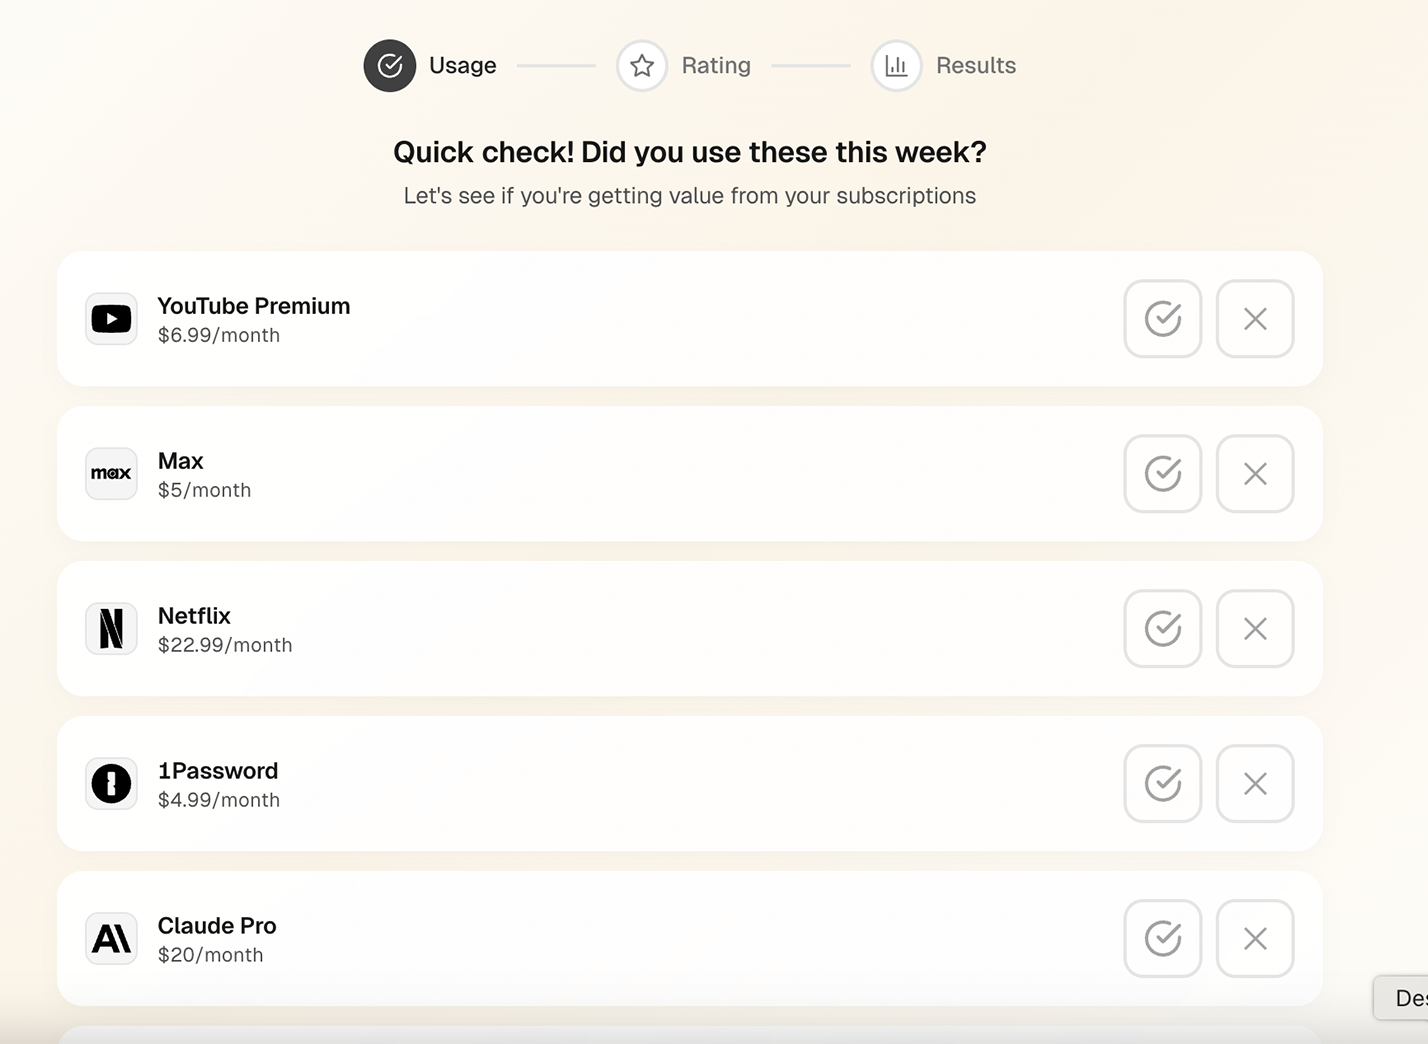Mark 1Password as used this week
Screen dimensions: 1428x1044
(1162, 784)
